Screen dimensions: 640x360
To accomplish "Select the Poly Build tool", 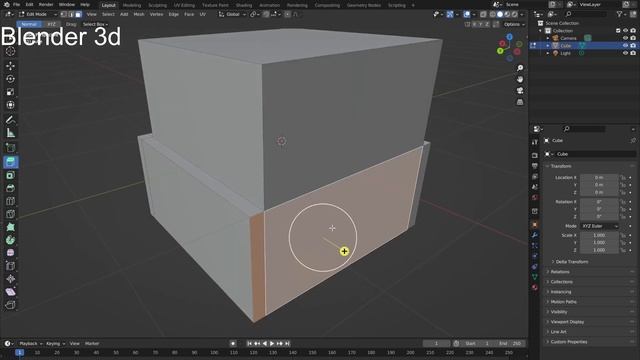I will click(x=11, y=227).
